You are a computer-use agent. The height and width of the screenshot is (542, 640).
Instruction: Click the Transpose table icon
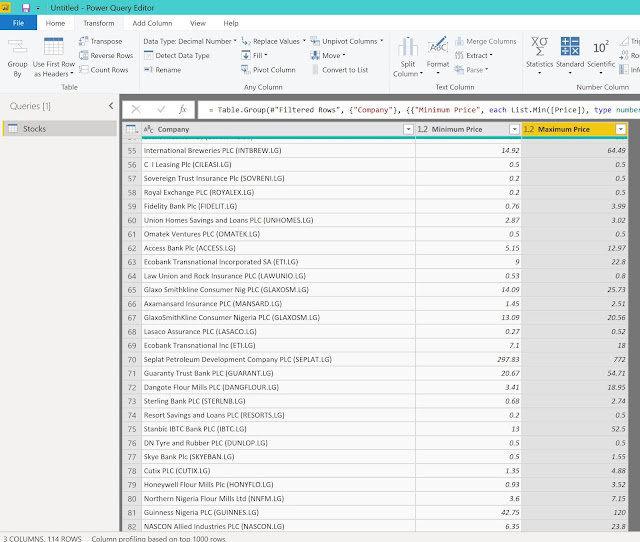84,41
